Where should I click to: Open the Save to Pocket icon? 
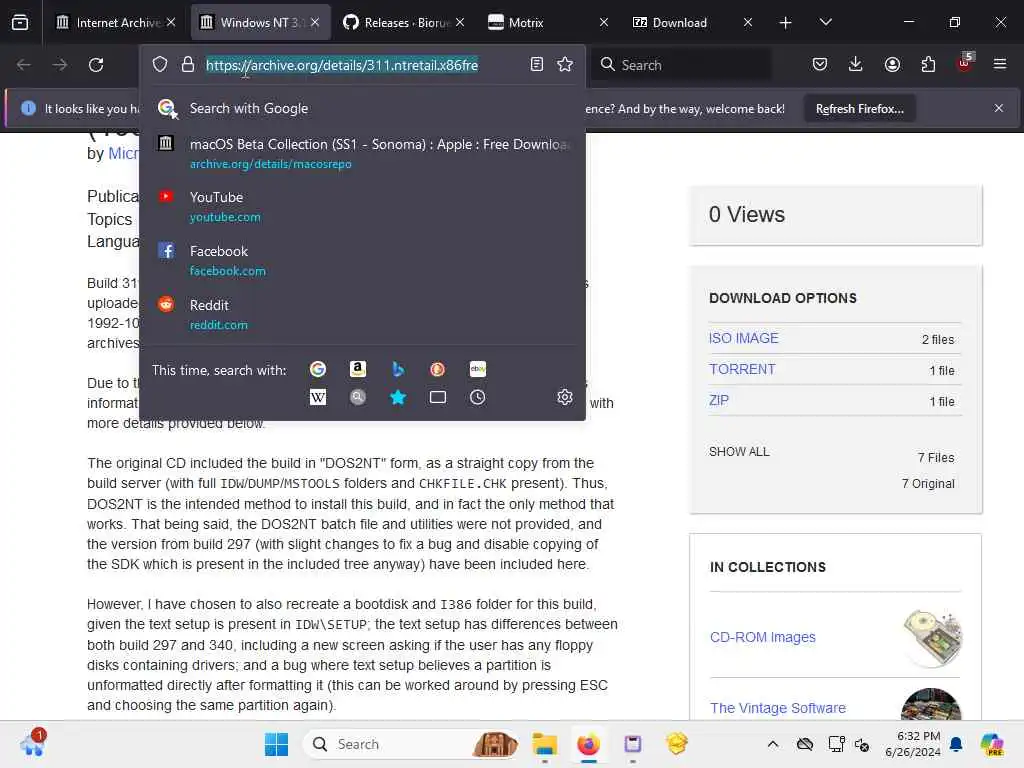click(820, 64)
